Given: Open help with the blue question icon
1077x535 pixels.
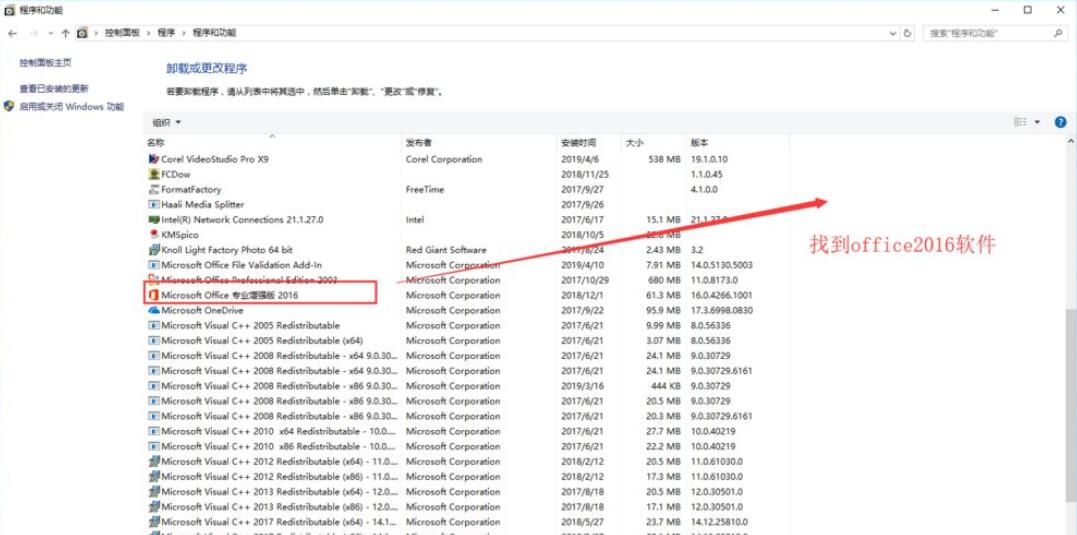Looking at the screenshot, I should tap(1058, 122).
